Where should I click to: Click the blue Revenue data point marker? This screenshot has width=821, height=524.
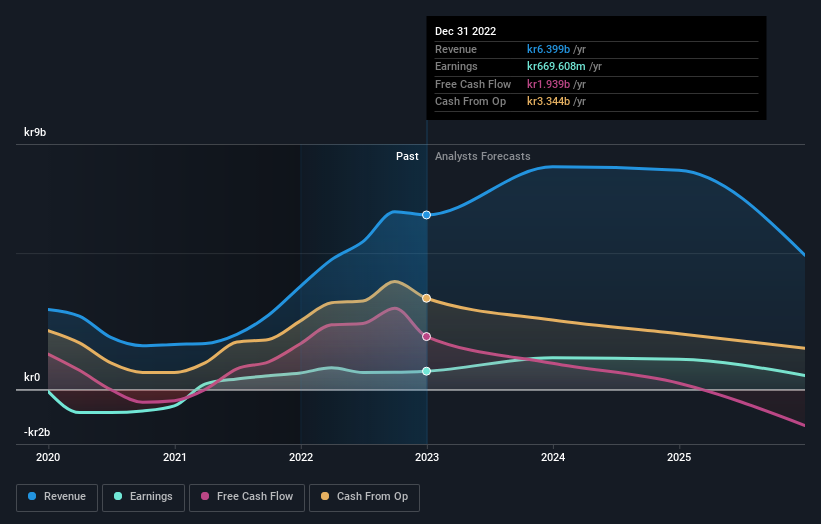[427, 215]
